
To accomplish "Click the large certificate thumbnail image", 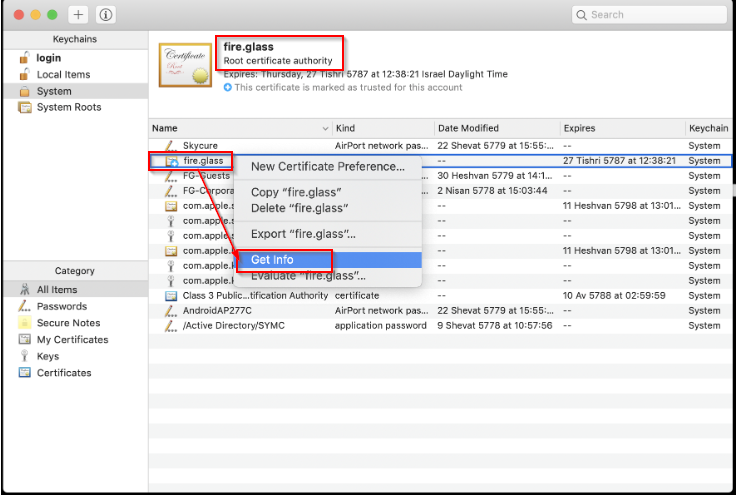I will tap(186, 68).
